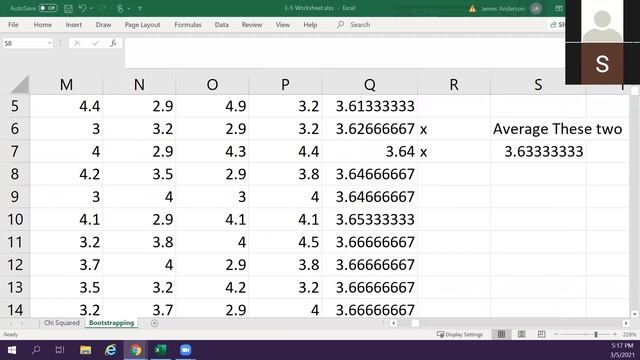Expand the Name Box dropdown arrow
640x360 pixels.
[49, 43]
